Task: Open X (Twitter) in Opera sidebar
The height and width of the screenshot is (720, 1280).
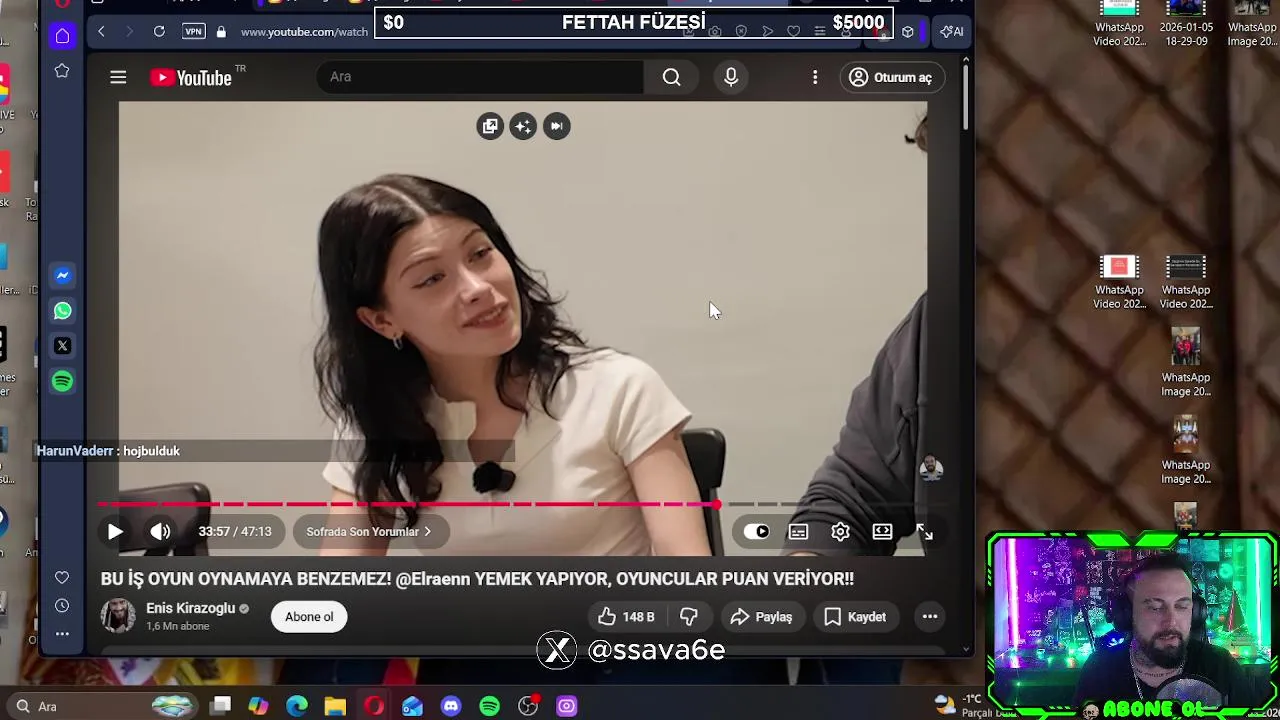Action: point(62,346)
